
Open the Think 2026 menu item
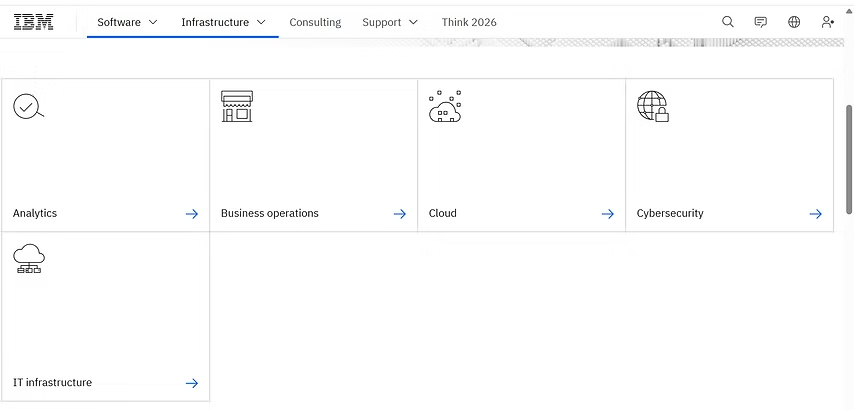point(469,22)
